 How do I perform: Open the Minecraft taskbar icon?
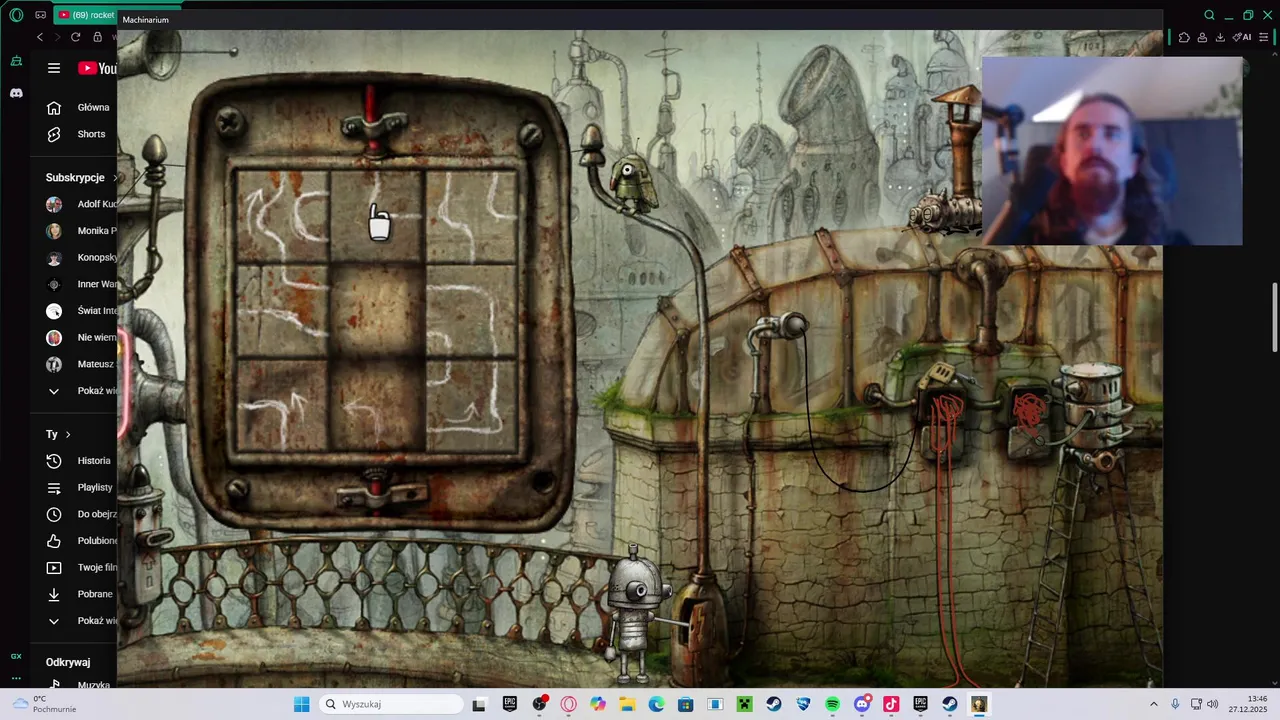pyautogui.click(x=744, y=704)
